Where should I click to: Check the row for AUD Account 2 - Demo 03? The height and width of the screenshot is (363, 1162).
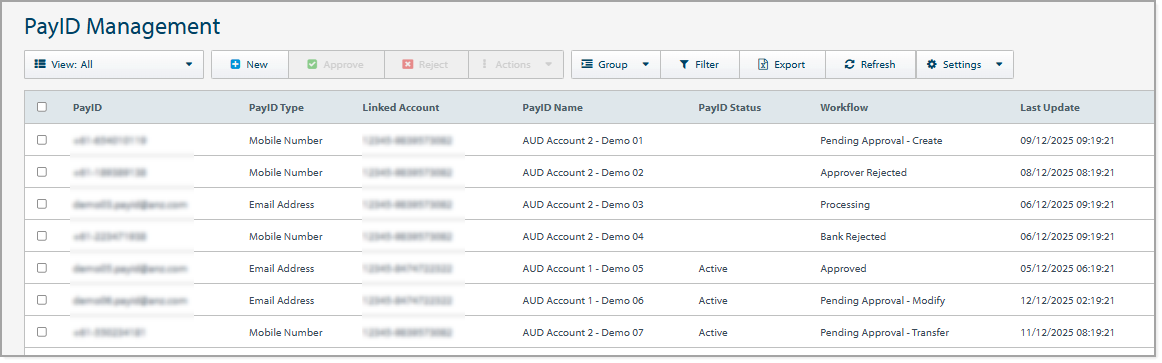tap(42, 204)
